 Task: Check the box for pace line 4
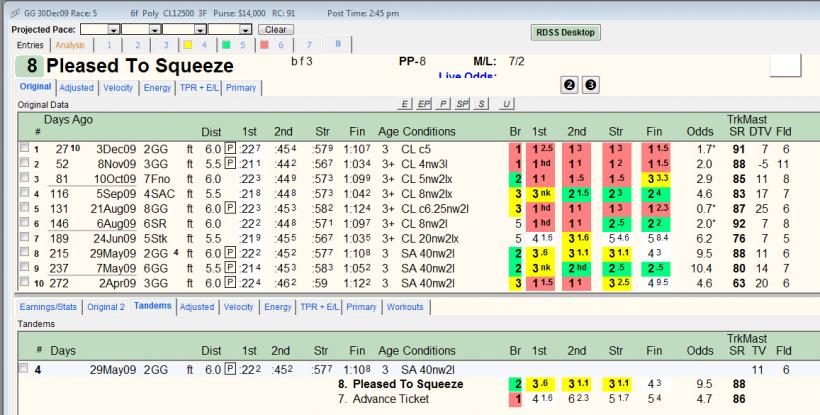pos(24,192)
